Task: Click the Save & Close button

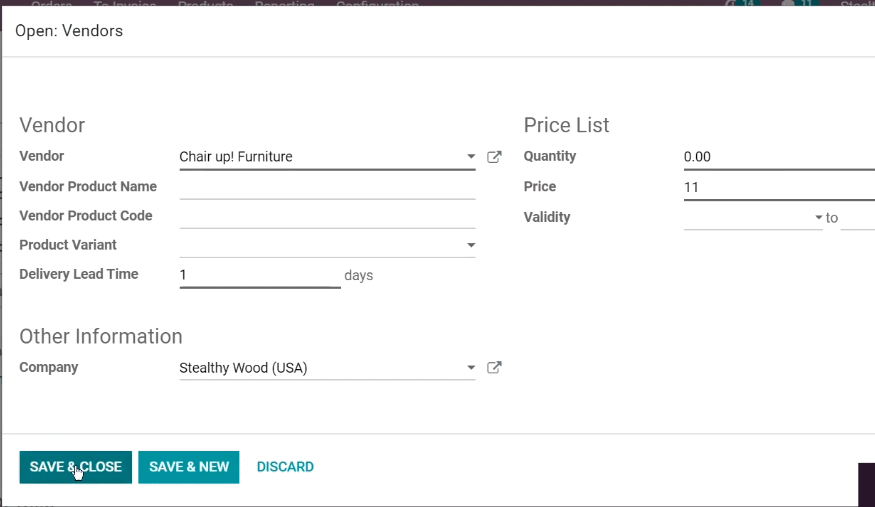Action: point(75,467)
